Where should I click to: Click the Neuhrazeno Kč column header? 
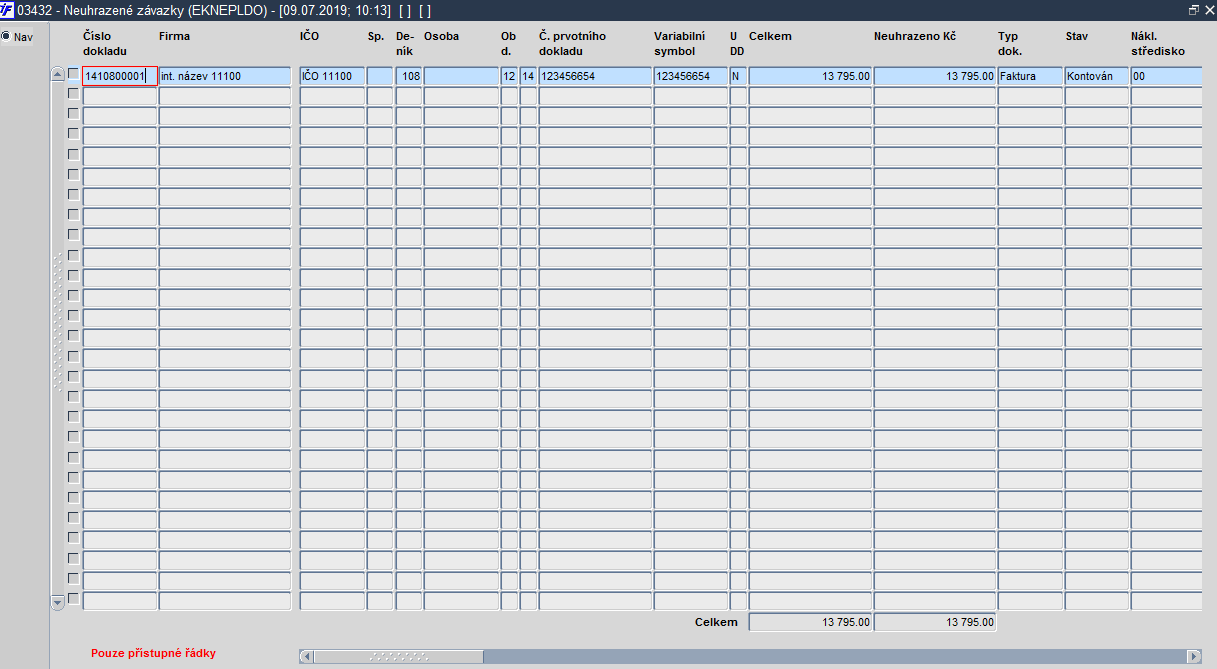coord(914,36)
